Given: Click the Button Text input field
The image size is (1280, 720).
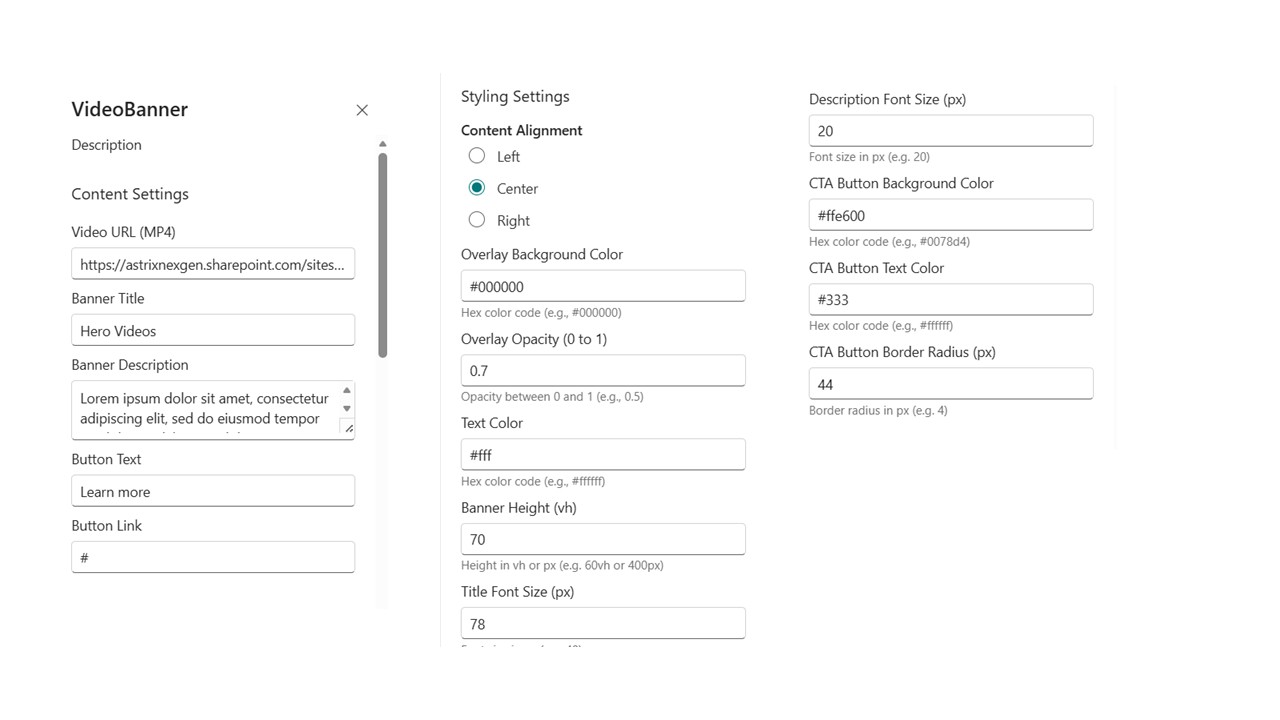Looking at the screenshot, I should (212, 491).
